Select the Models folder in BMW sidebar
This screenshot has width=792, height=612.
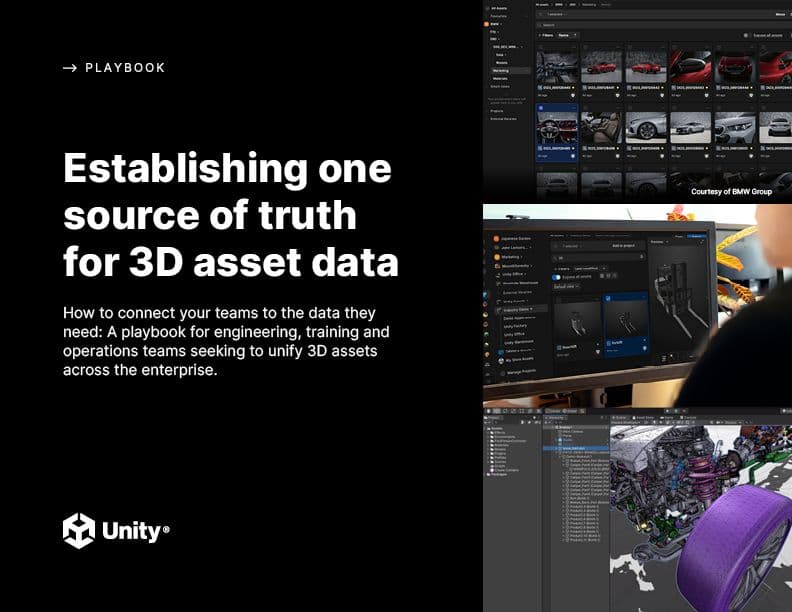pyautogui.click(x=502, y=63)
